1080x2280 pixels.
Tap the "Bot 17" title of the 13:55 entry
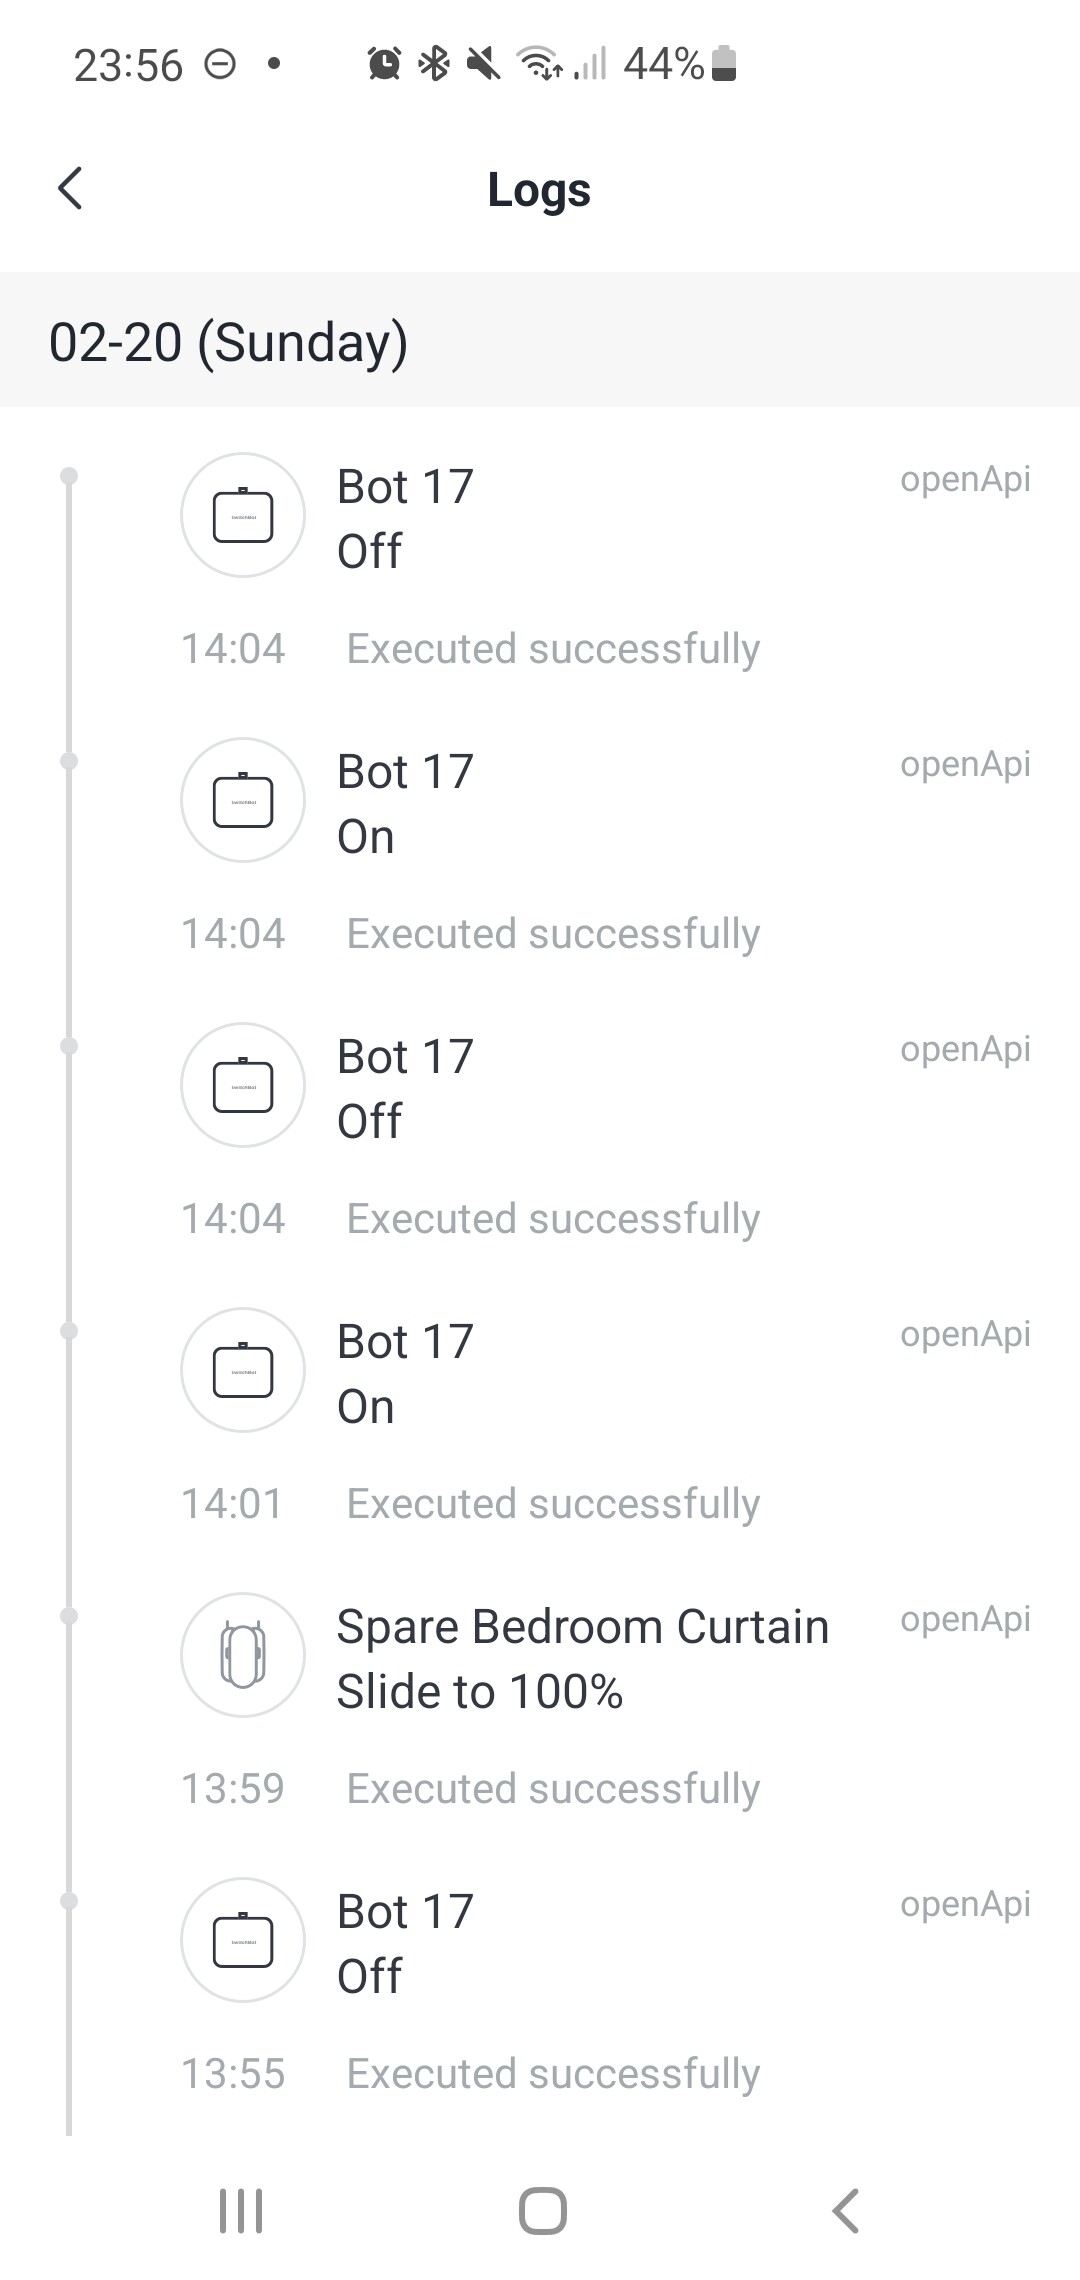click(x=405, y=1912)
